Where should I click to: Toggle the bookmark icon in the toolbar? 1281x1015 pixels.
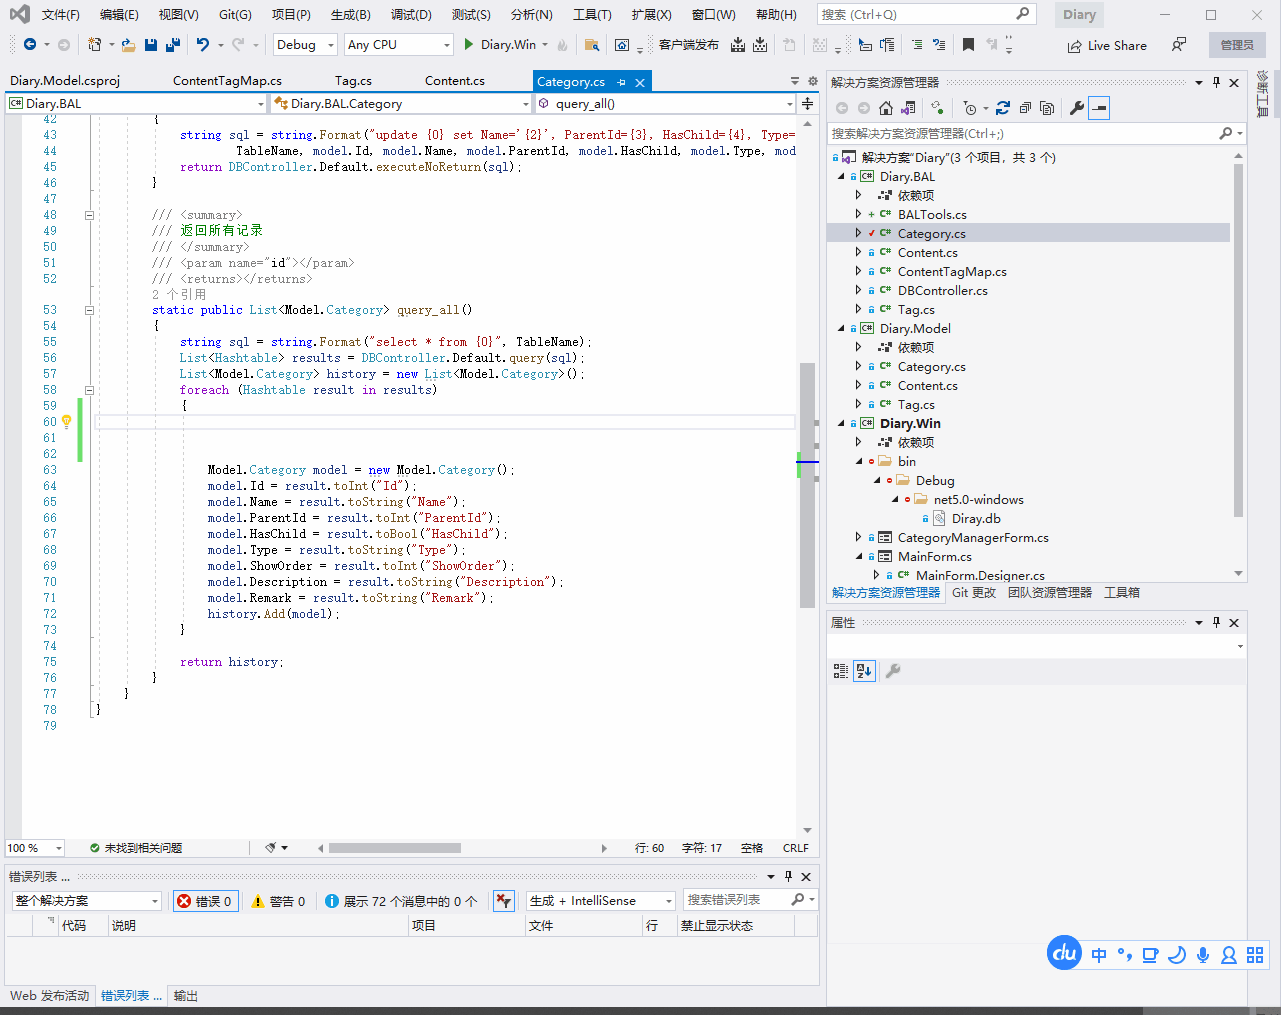pos(968,45)
